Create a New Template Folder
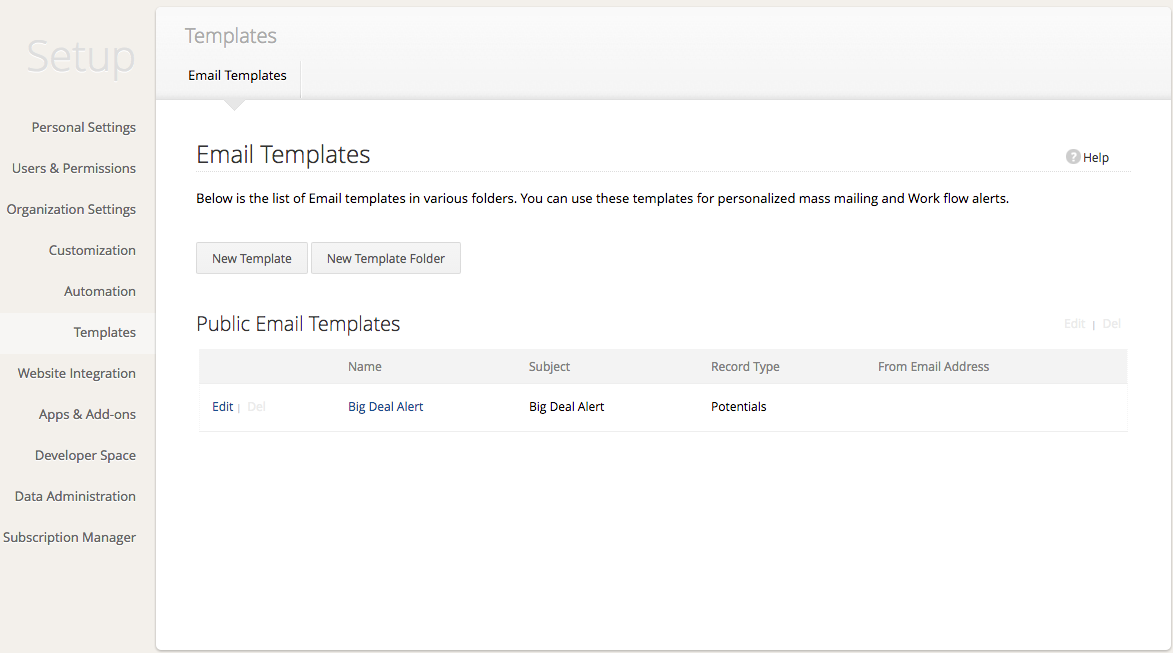The width and height of the screenshot is (1173, 653). click(386, 258)
